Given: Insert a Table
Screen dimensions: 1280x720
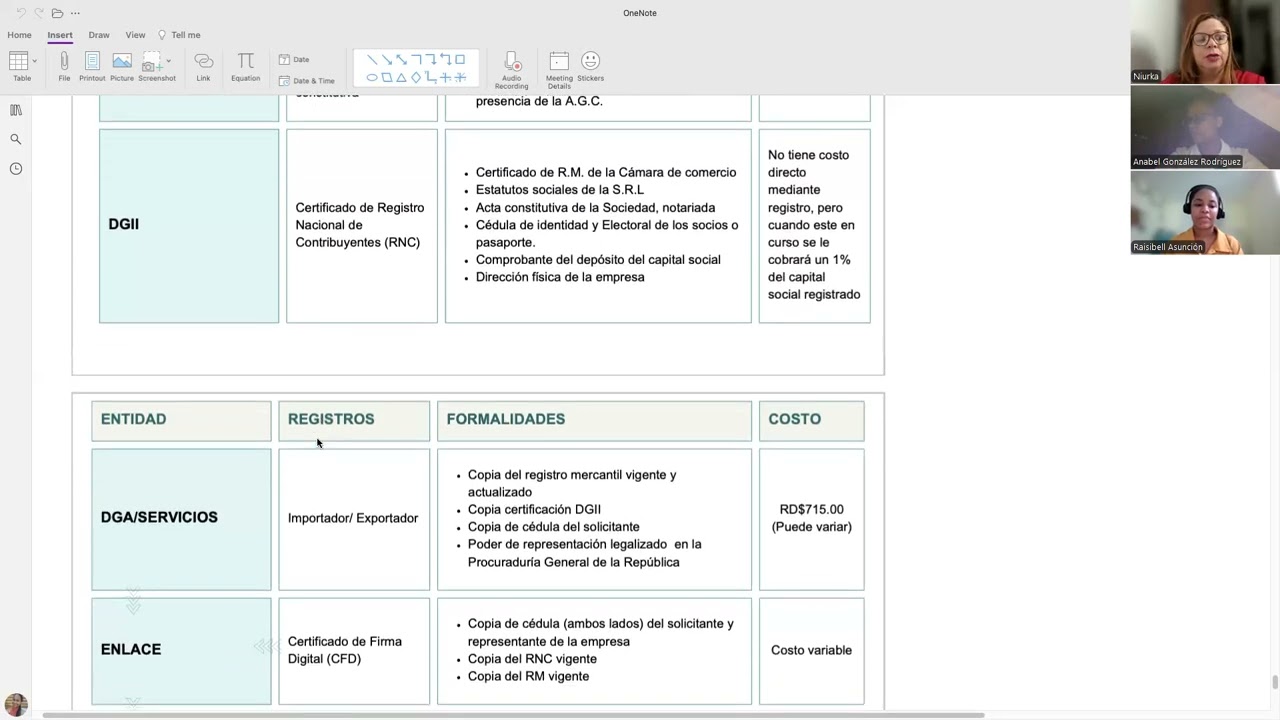Looking at the screenshot, I should click(19, 67).
